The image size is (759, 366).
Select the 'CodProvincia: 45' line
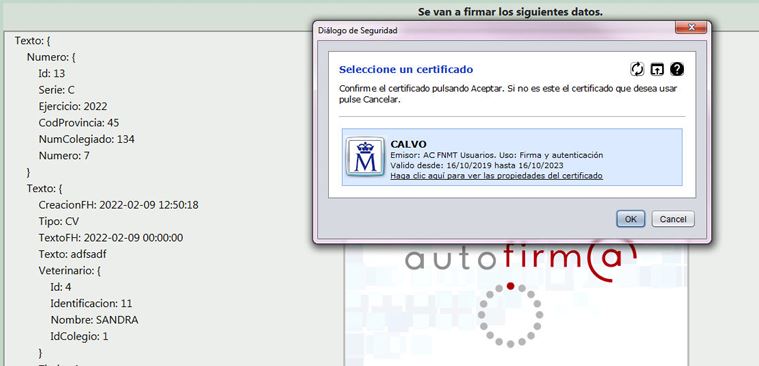(79, 123)
